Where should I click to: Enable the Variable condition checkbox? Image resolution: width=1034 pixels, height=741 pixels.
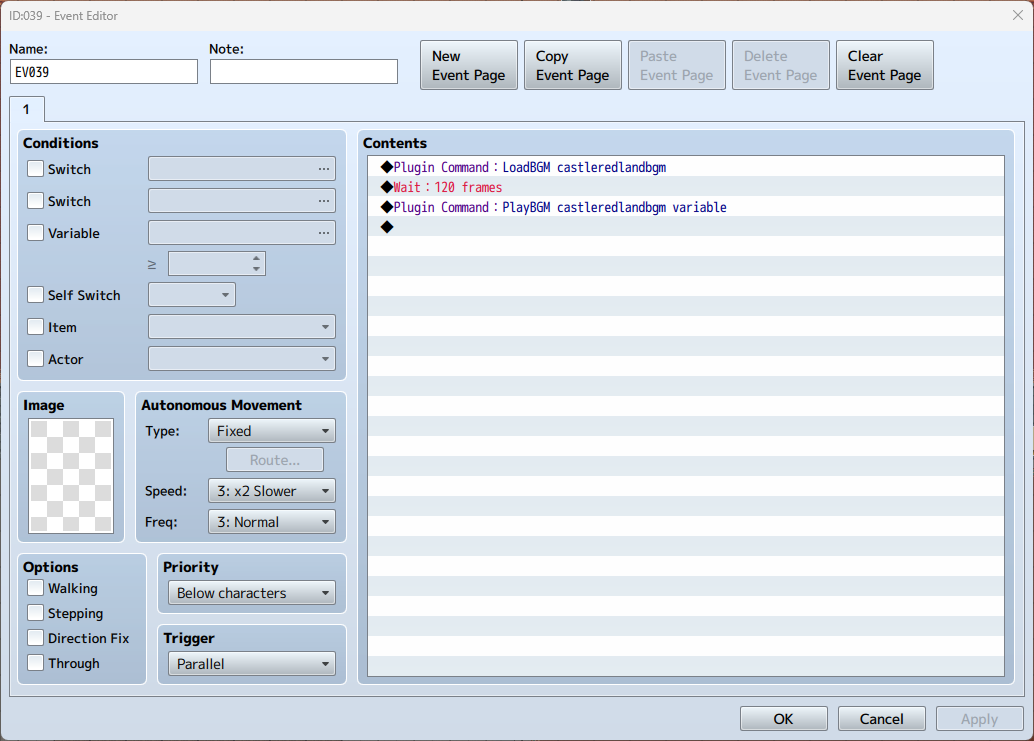(x=36, y=233)
